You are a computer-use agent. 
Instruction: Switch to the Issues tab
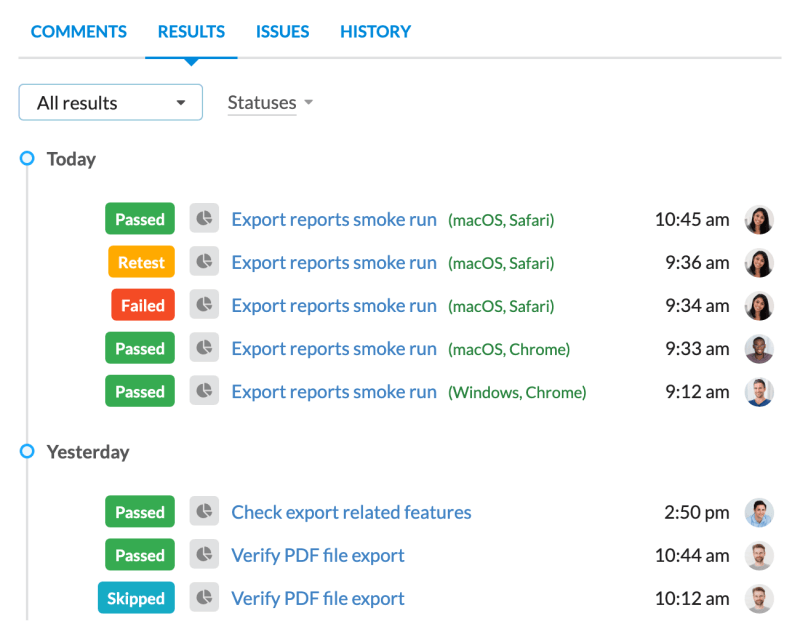point(282,32)
